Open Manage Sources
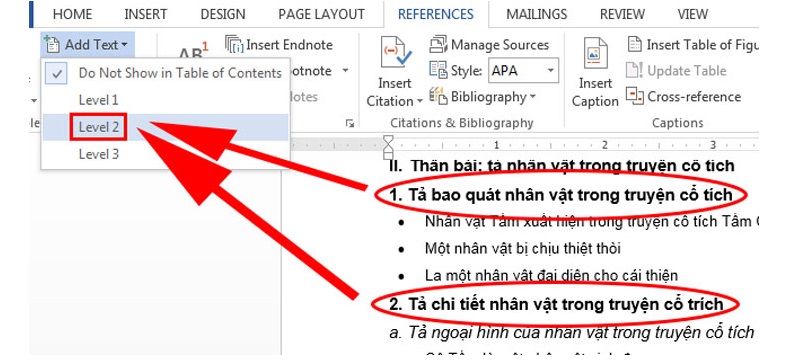Image resolution: width=800 pixels, height=361 pixels. (489, 45)
